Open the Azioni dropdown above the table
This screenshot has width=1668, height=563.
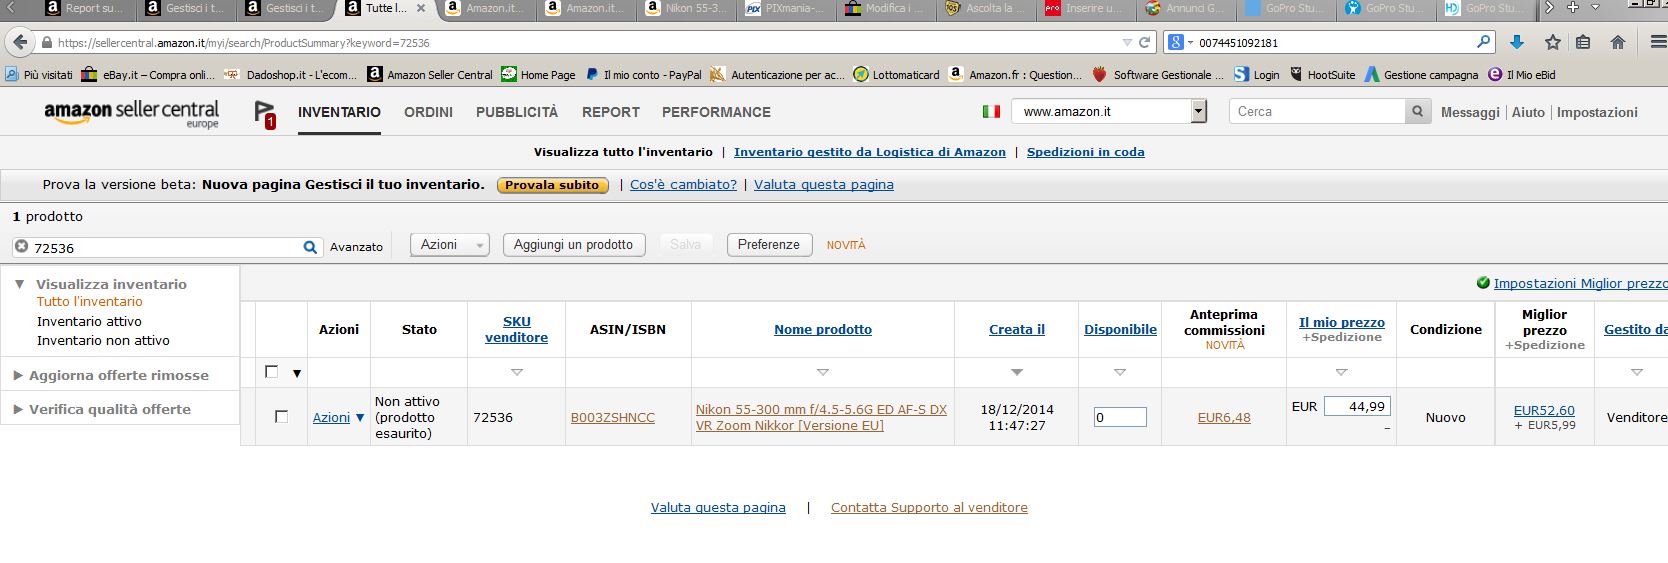pos(450,245)
